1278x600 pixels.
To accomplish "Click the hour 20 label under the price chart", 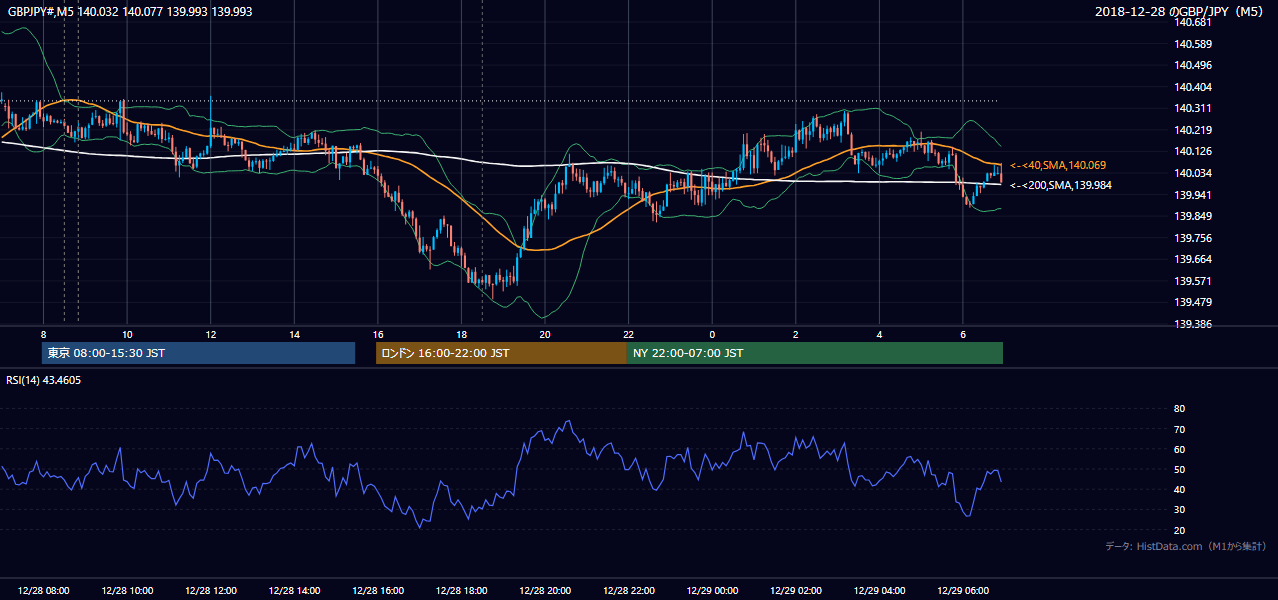I will coord(545,334).
